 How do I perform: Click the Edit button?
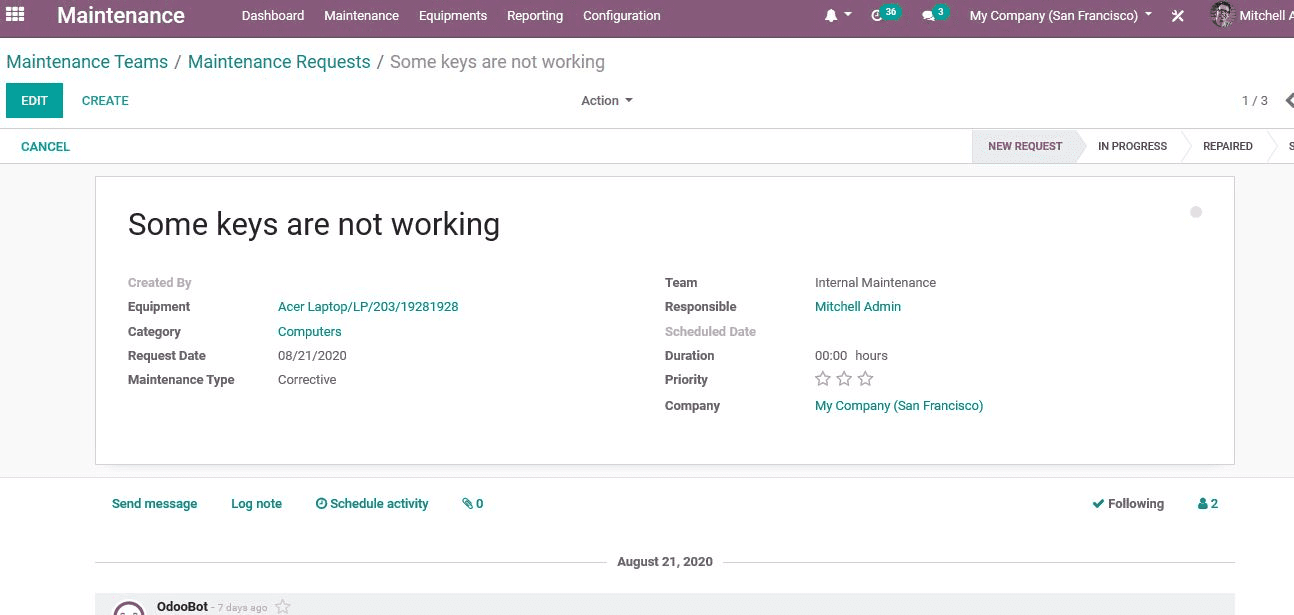coord(34,101)
